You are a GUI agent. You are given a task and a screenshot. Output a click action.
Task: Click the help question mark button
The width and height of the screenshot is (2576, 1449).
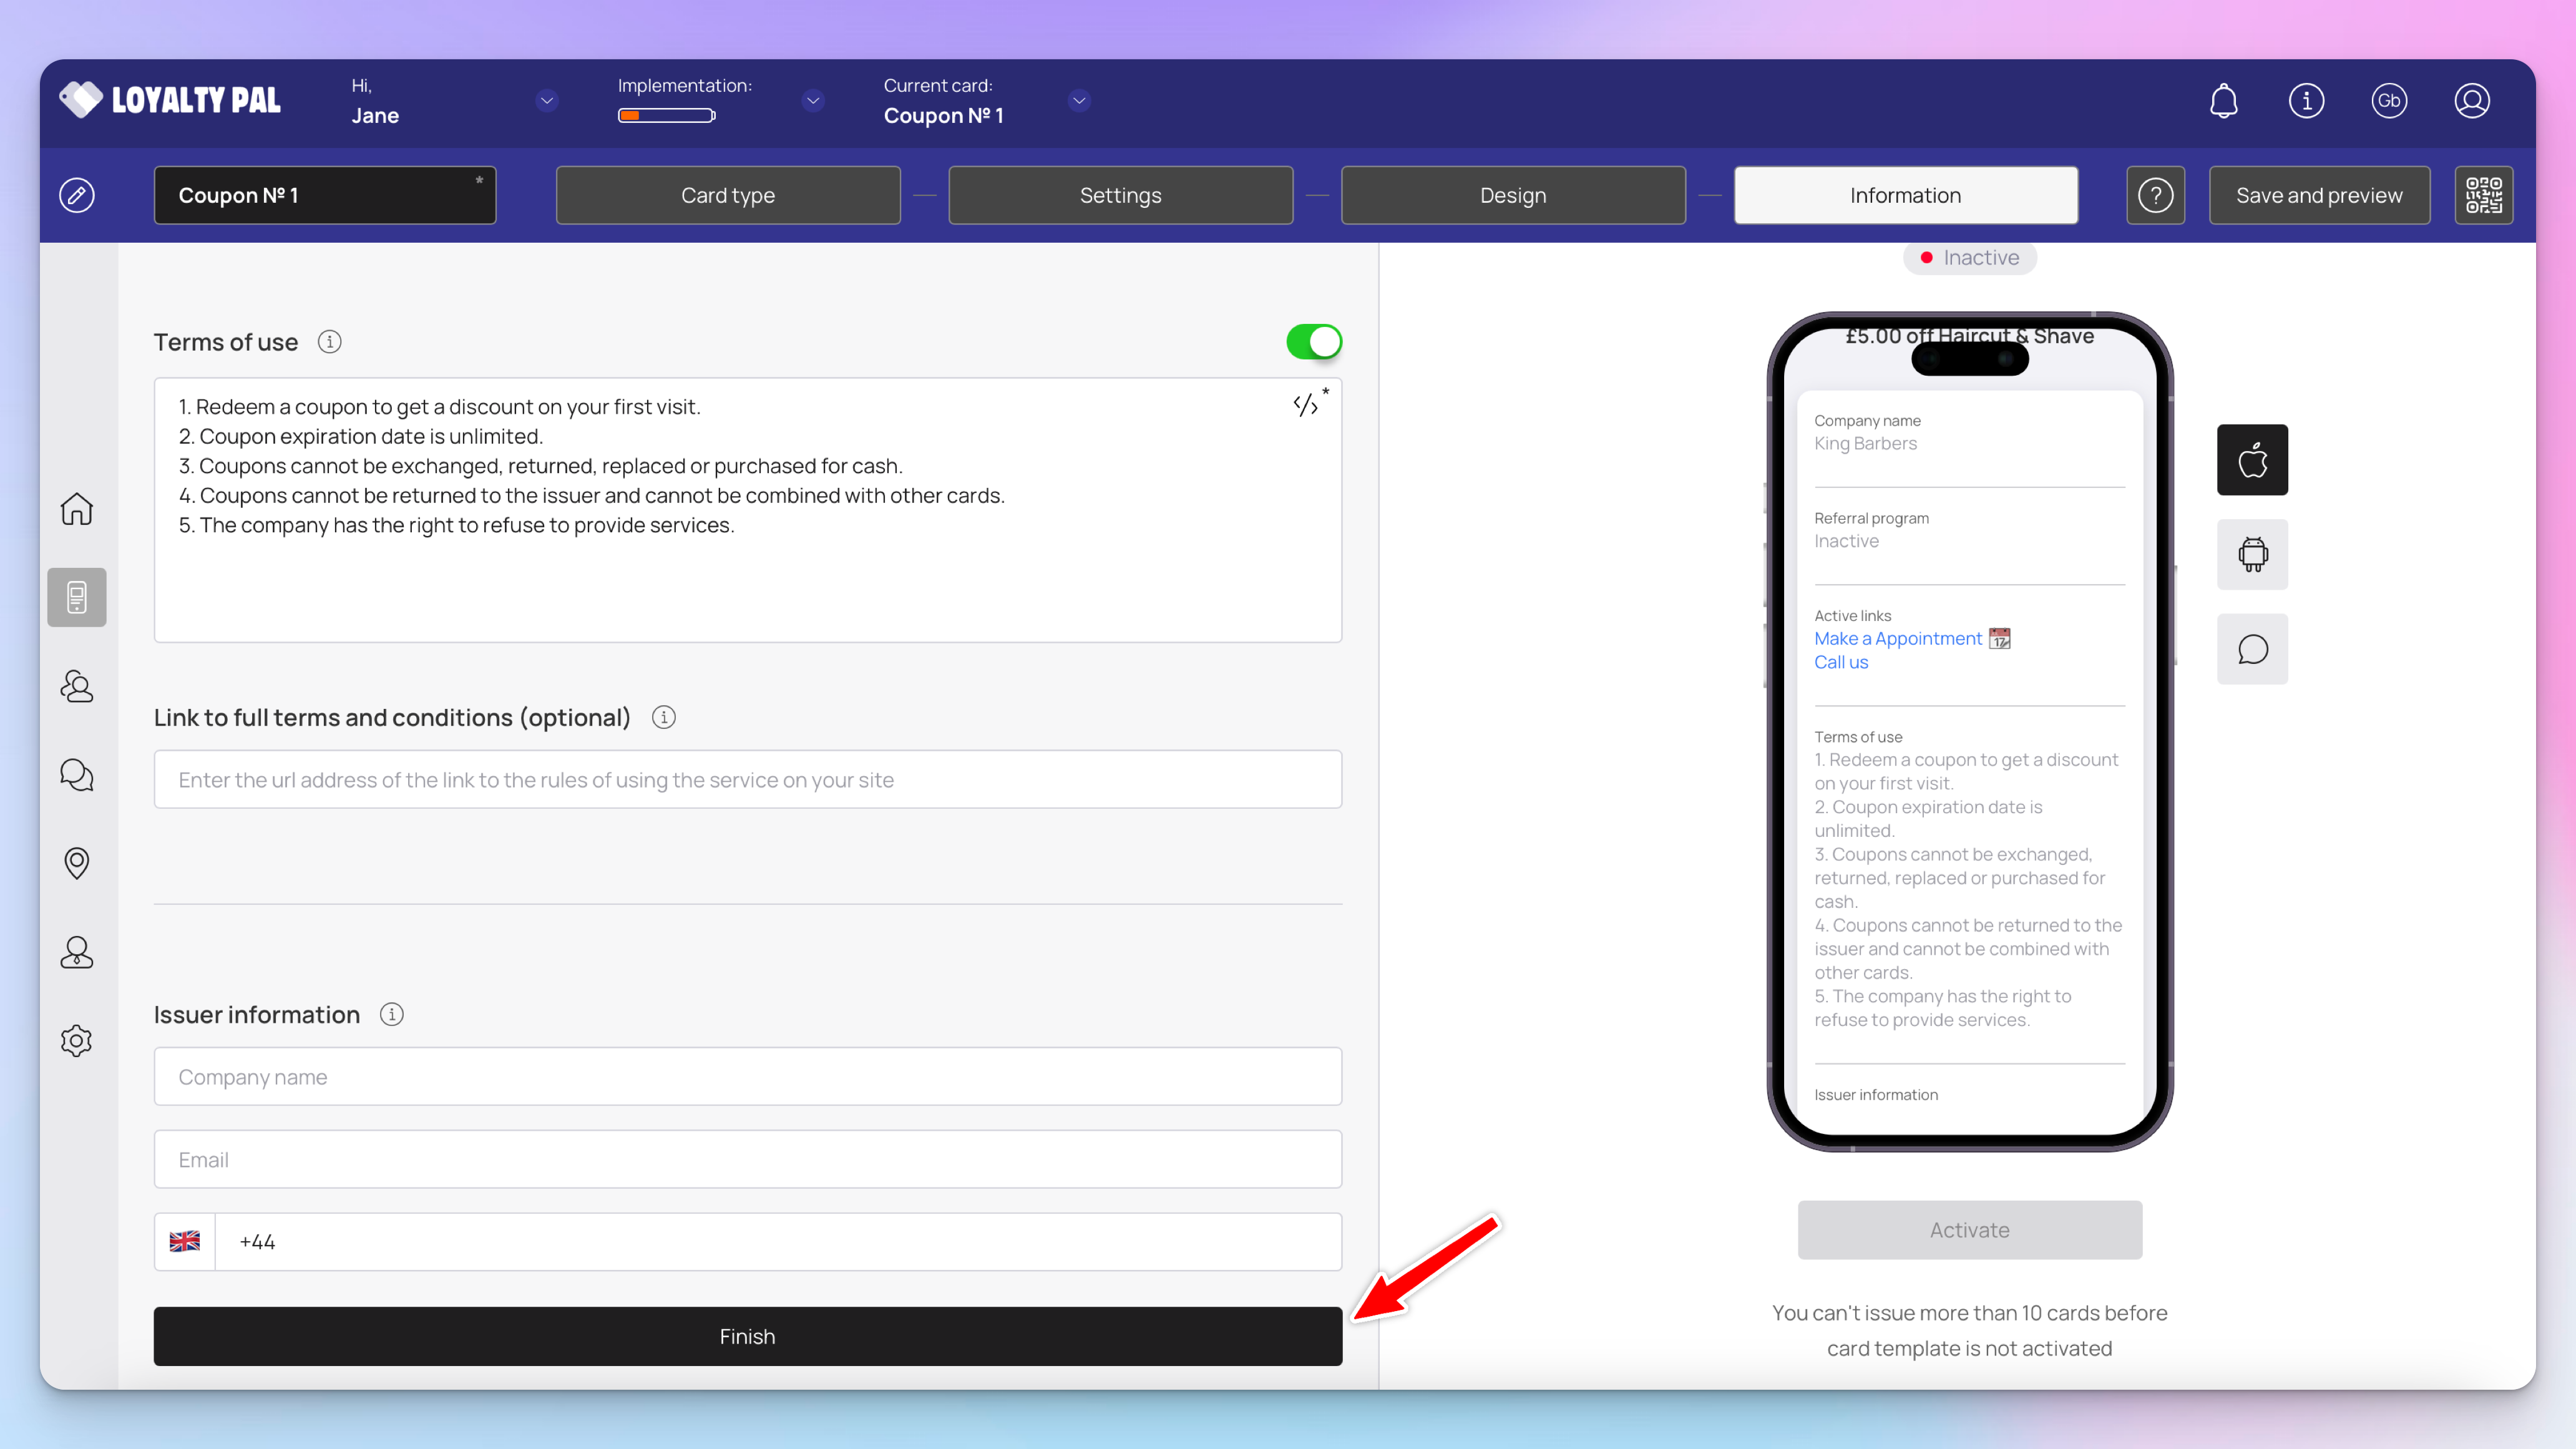click(x=2155, y=195)
